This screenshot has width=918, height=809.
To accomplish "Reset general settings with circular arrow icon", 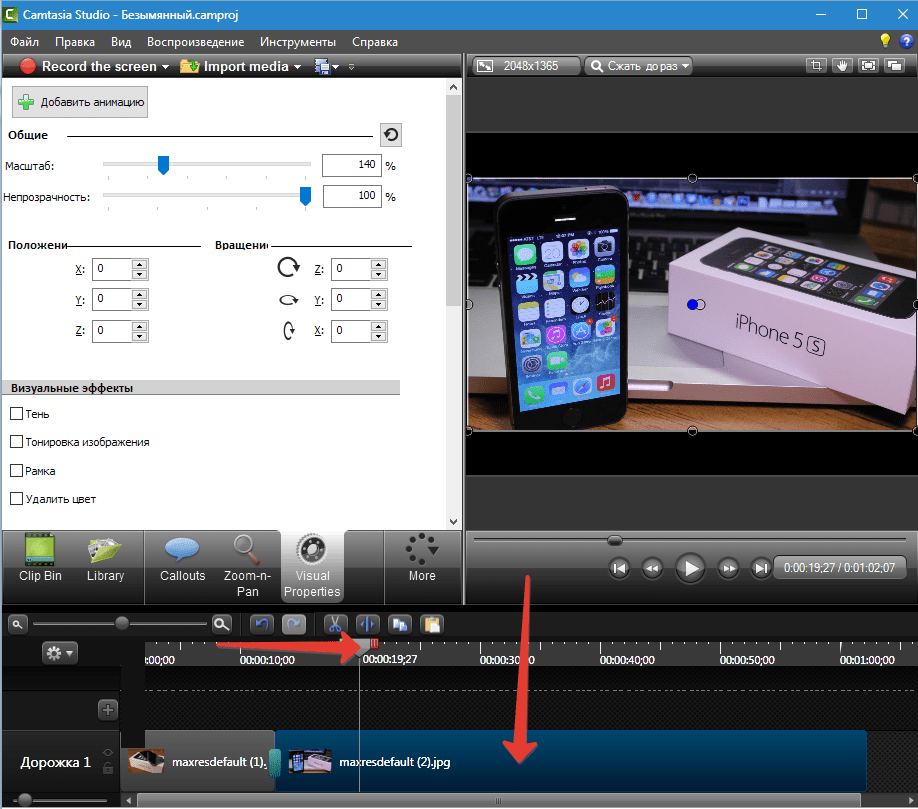I will coord(390,135).
